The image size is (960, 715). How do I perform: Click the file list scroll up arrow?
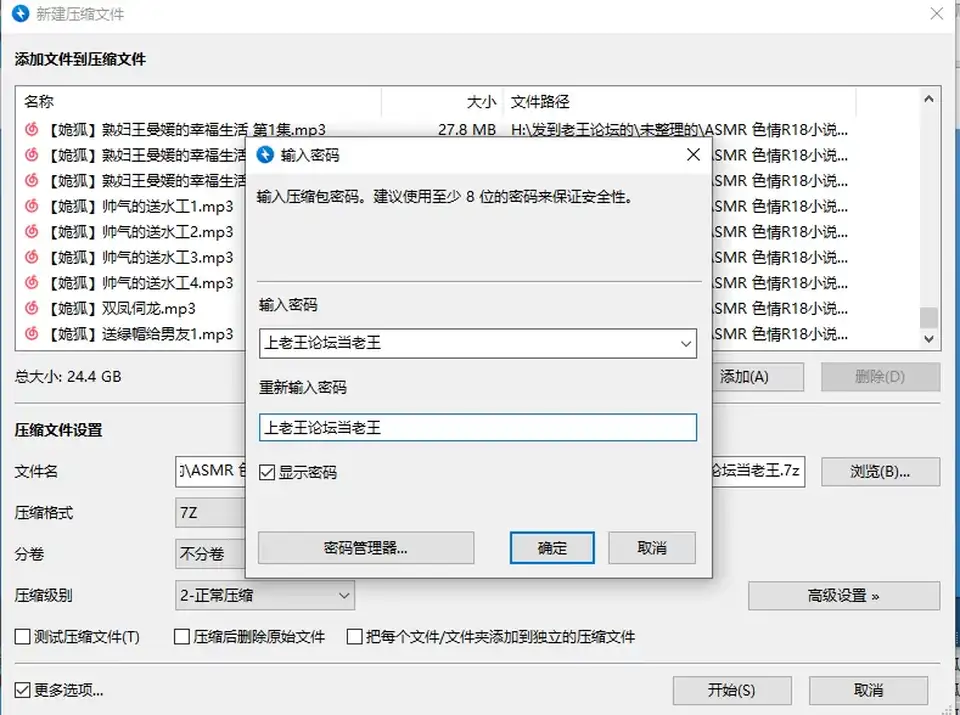[929, 99]
